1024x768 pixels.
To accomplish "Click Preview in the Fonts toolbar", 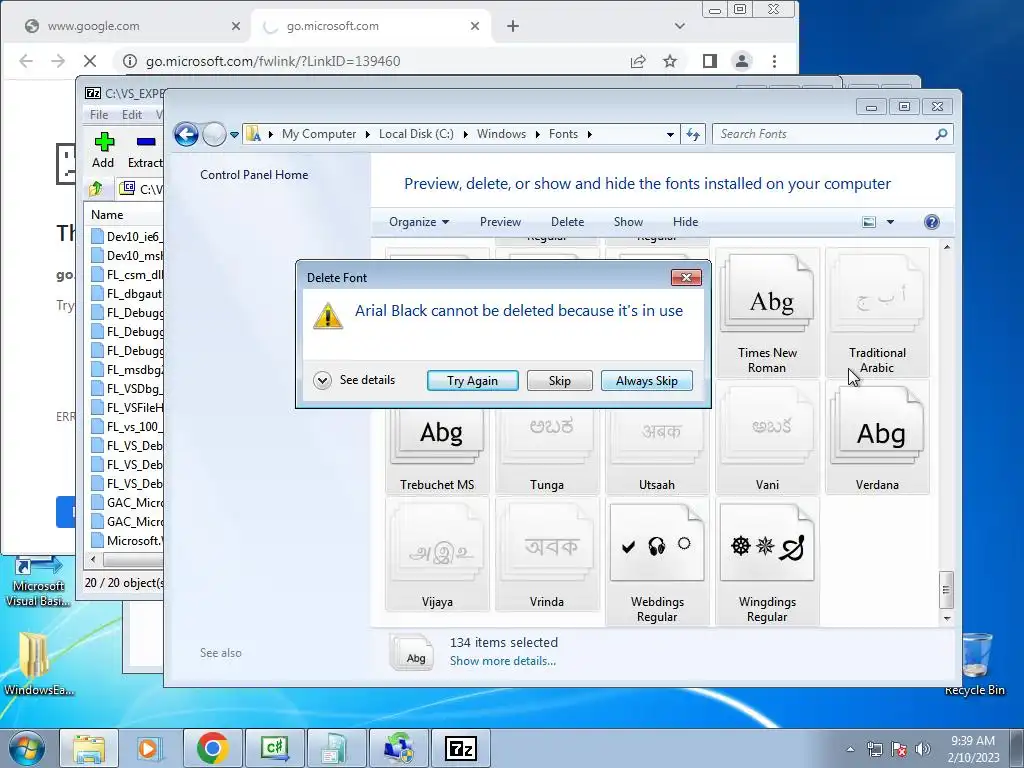I will click(x=500, y=222).
